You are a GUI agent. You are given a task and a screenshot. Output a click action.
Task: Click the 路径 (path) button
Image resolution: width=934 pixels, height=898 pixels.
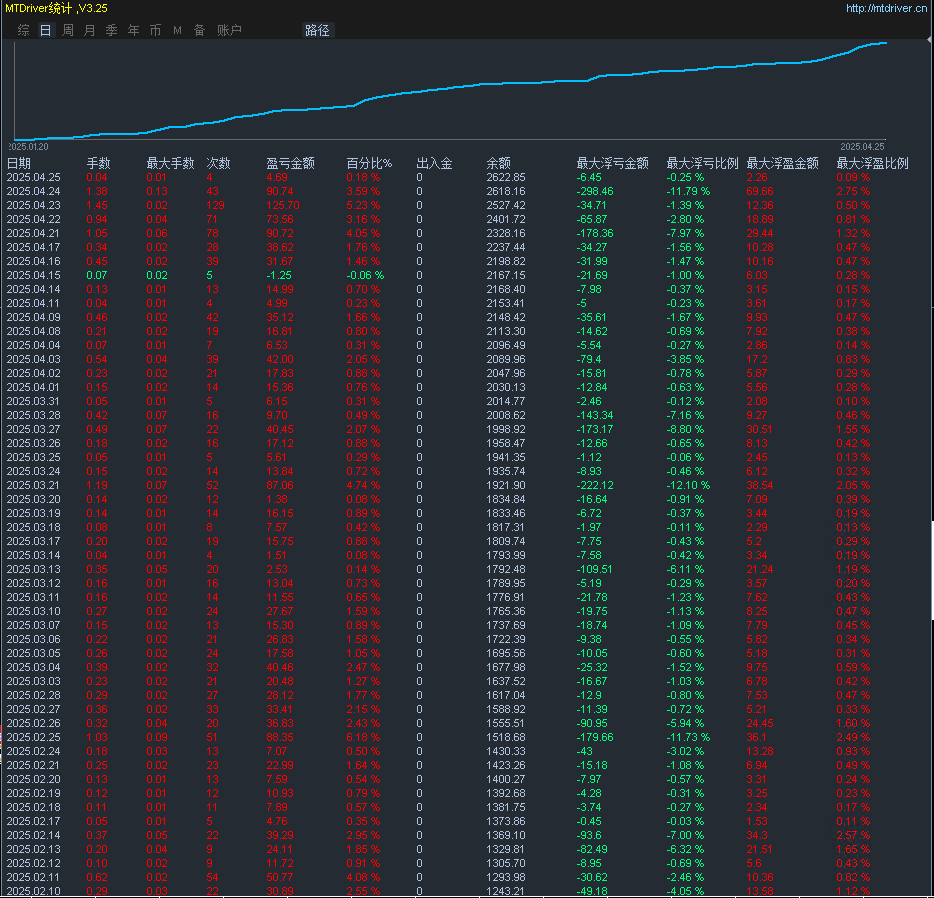pyautogui.click(x=316, y=30)
